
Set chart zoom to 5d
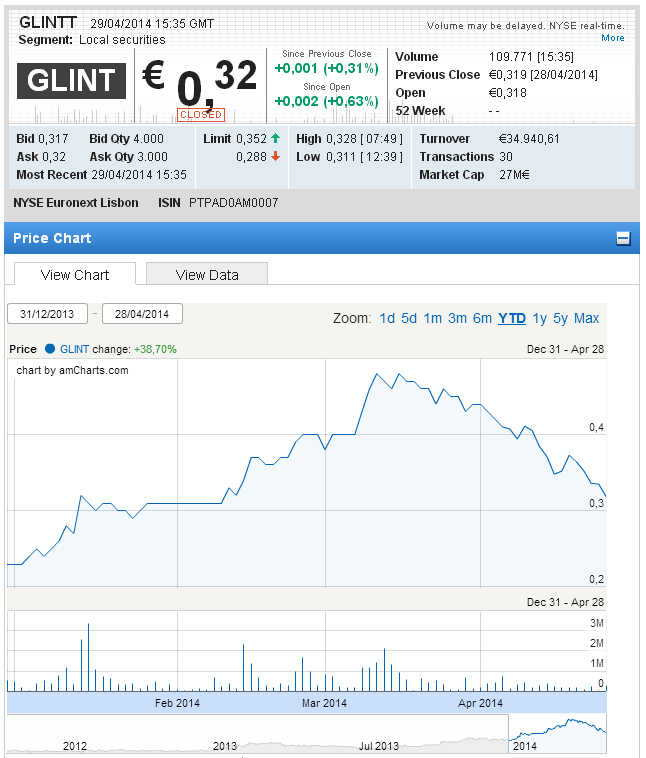[x=409, y=318]
